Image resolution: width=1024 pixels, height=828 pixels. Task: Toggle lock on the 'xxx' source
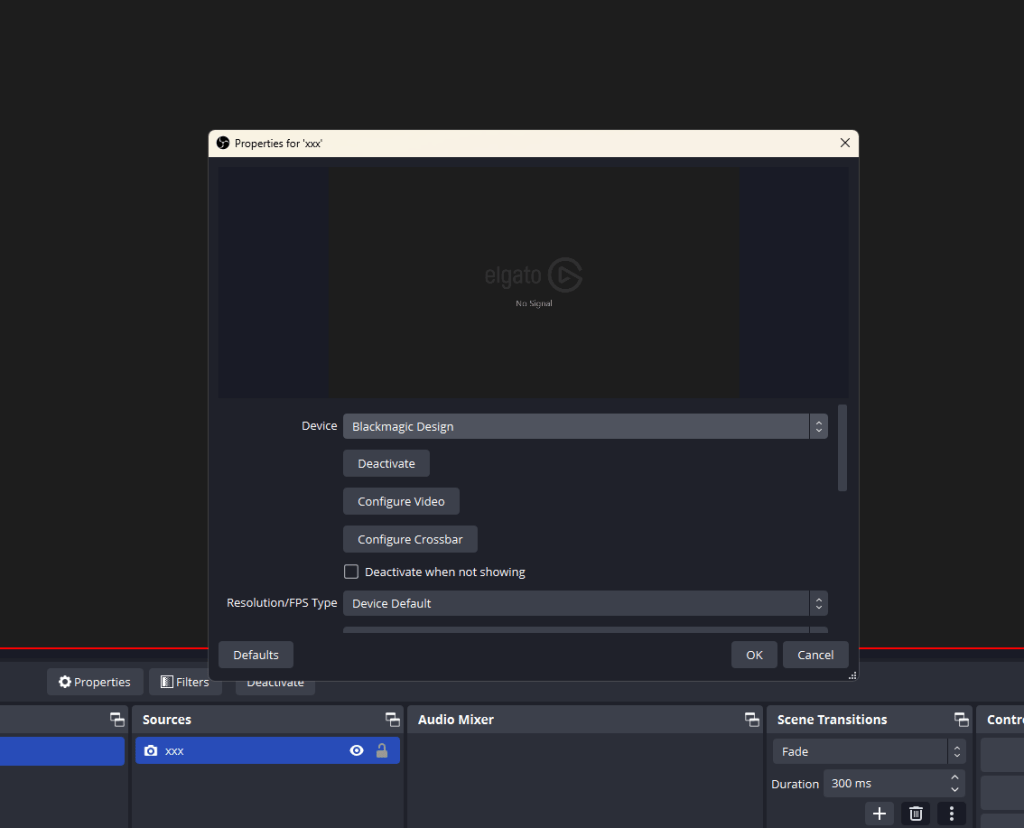(382, 751)
